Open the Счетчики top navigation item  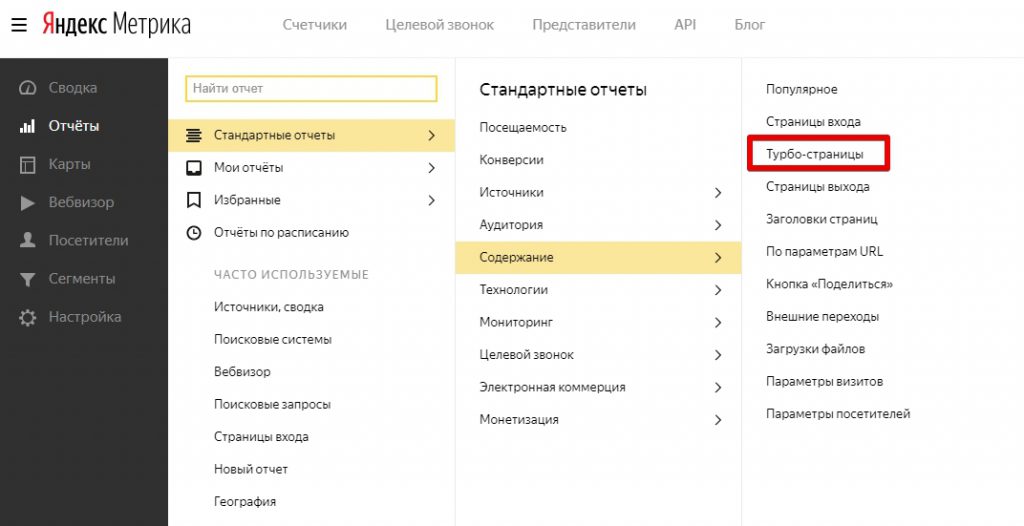(315, 25)
